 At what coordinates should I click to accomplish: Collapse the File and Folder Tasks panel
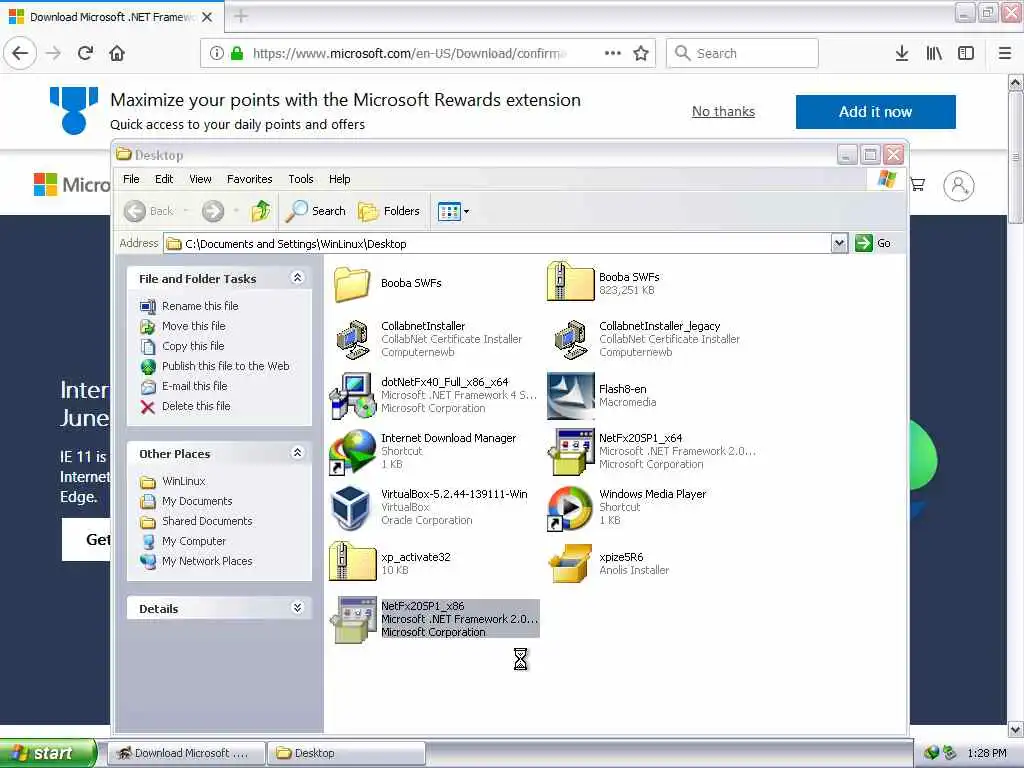point(297,278)
